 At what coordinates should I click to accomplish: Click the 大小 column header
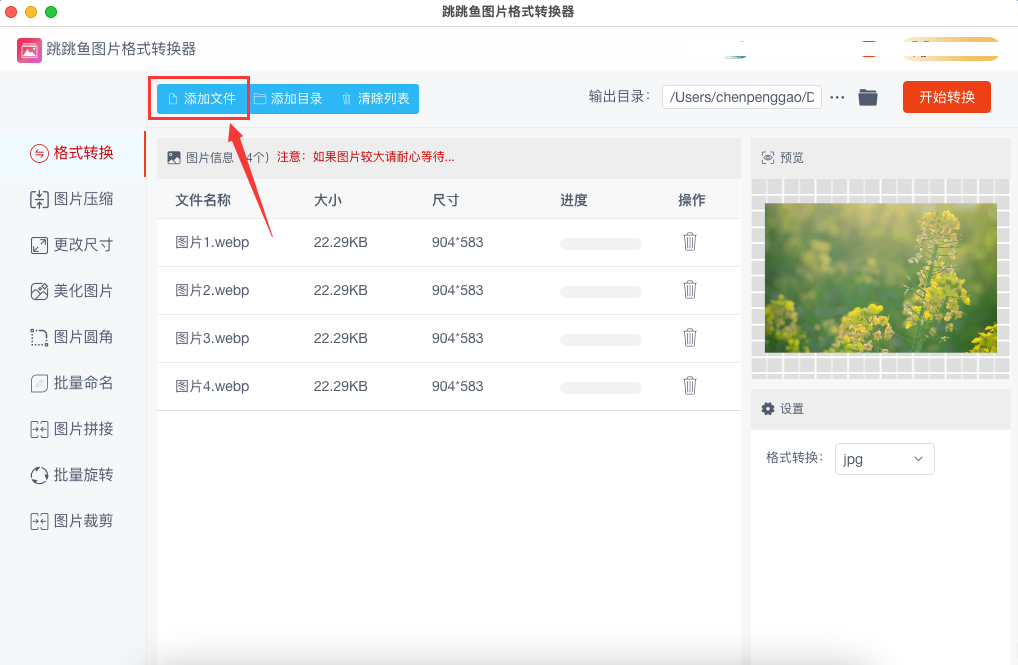click(328, 200)
